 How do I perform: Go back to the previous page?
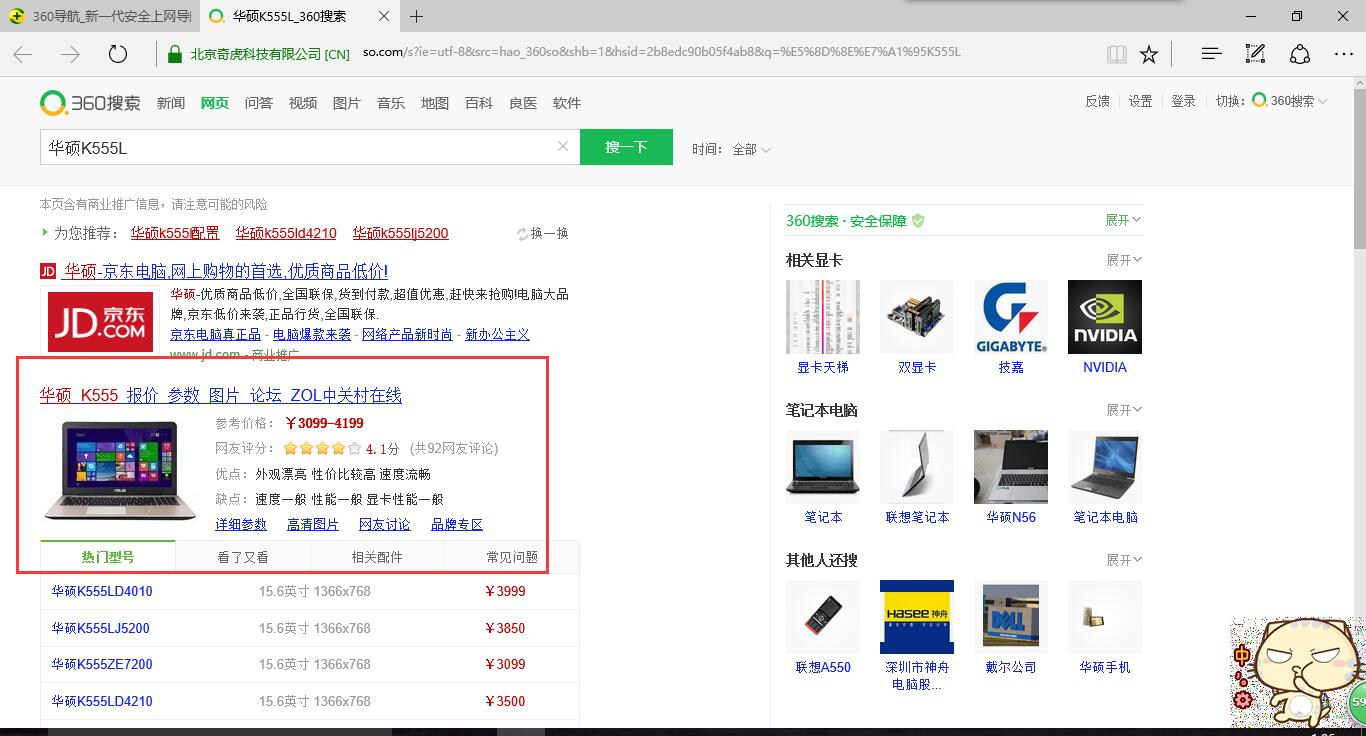click(x=23, y=54)
